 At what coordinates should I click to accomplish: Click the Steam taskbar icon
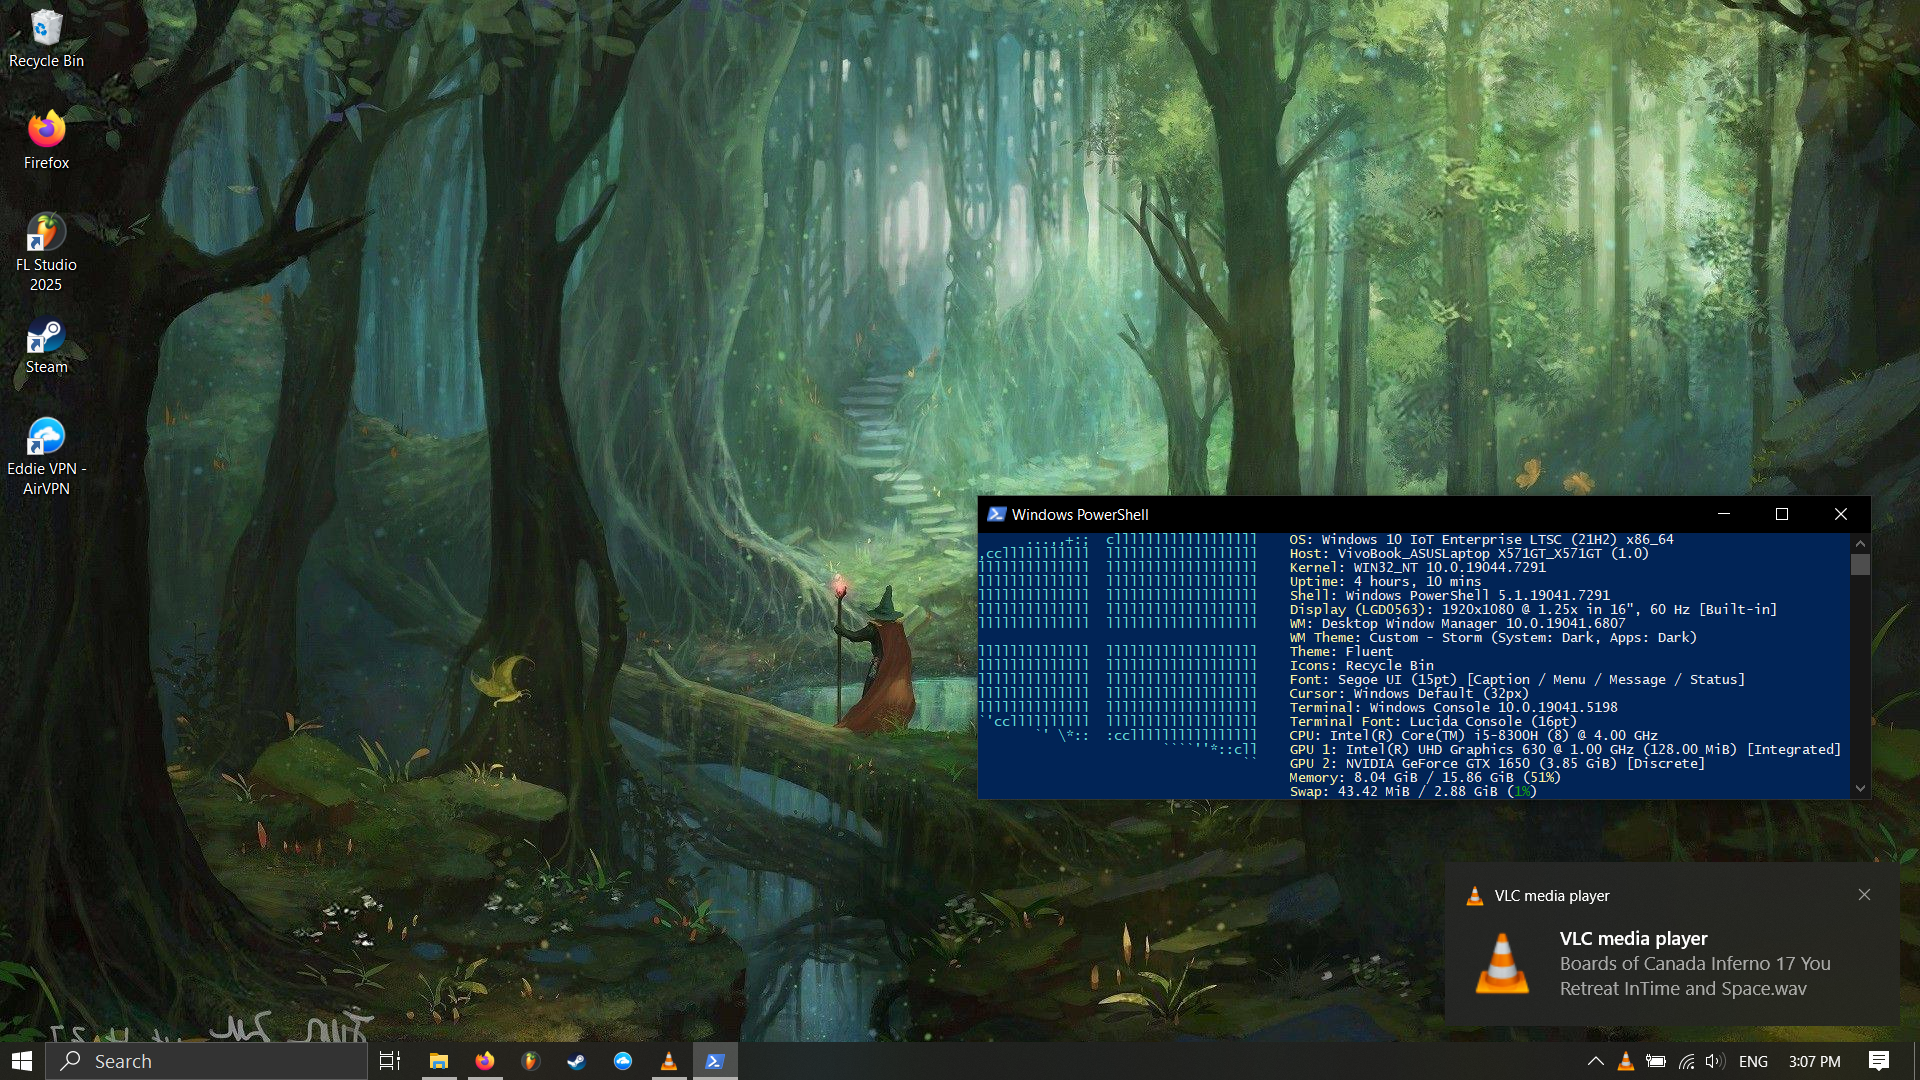click(x=577, y=1061)
